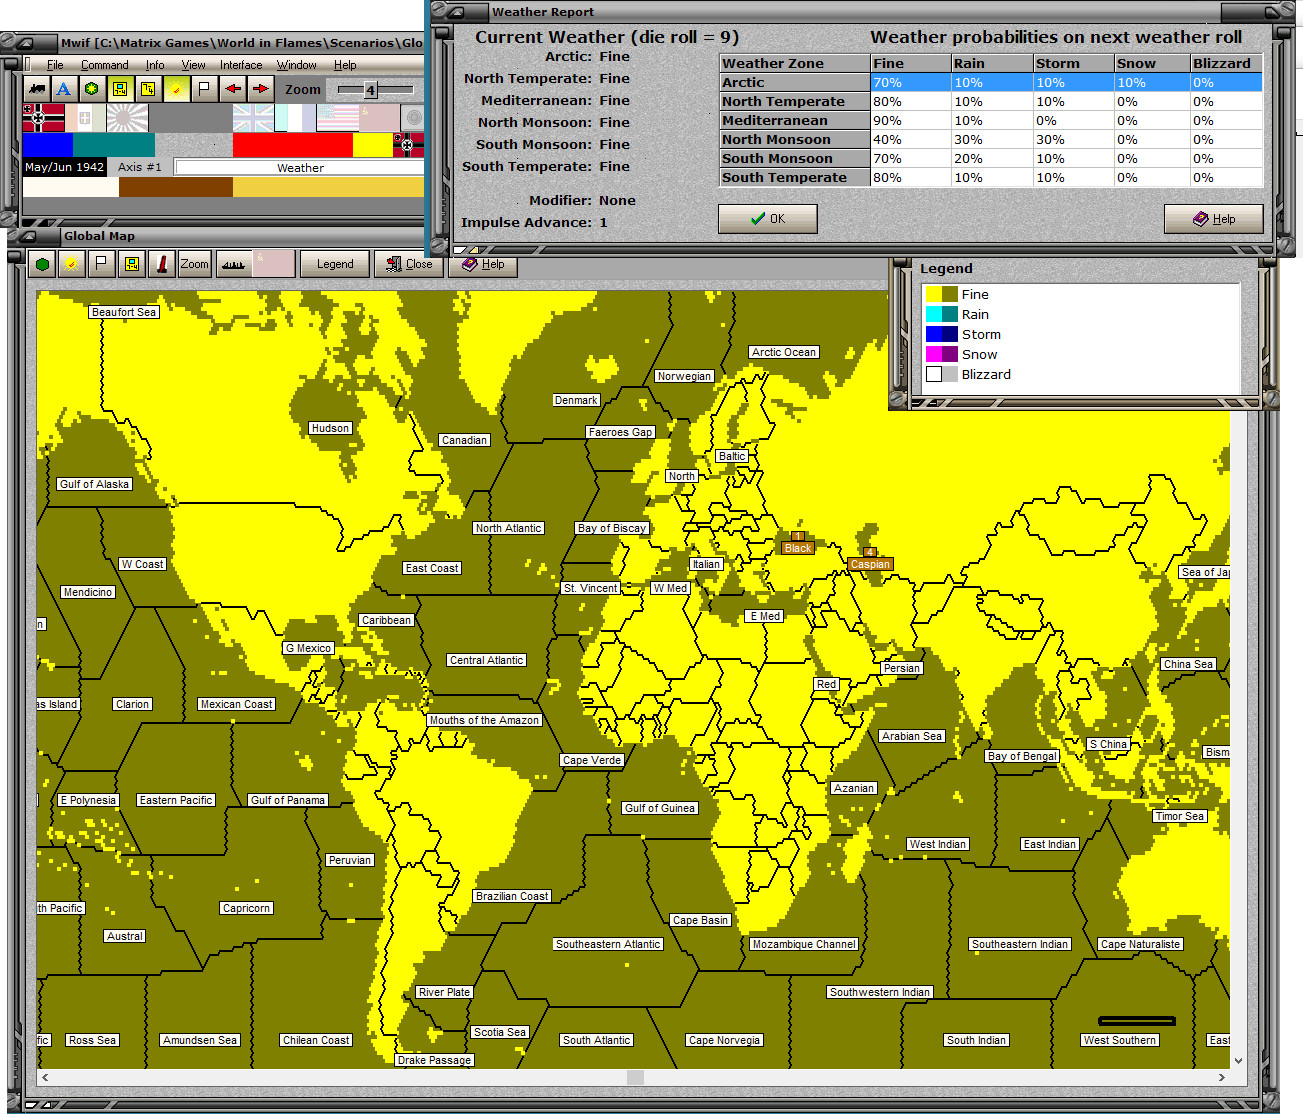Click the Zoom slider handle showing 4
This screenshot has width=1303, height=1114.
[370, 90]
